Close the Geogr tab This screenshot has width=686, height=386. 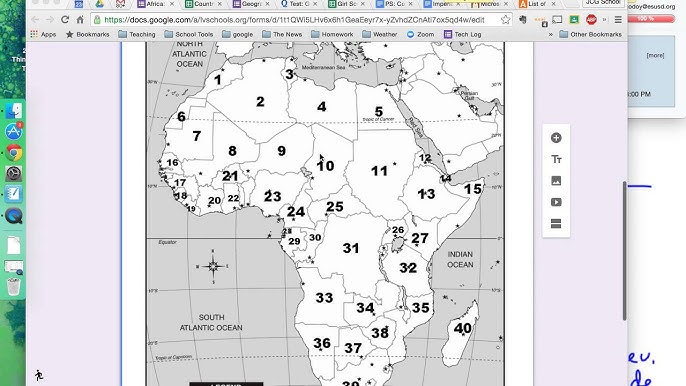coord(267,4)
